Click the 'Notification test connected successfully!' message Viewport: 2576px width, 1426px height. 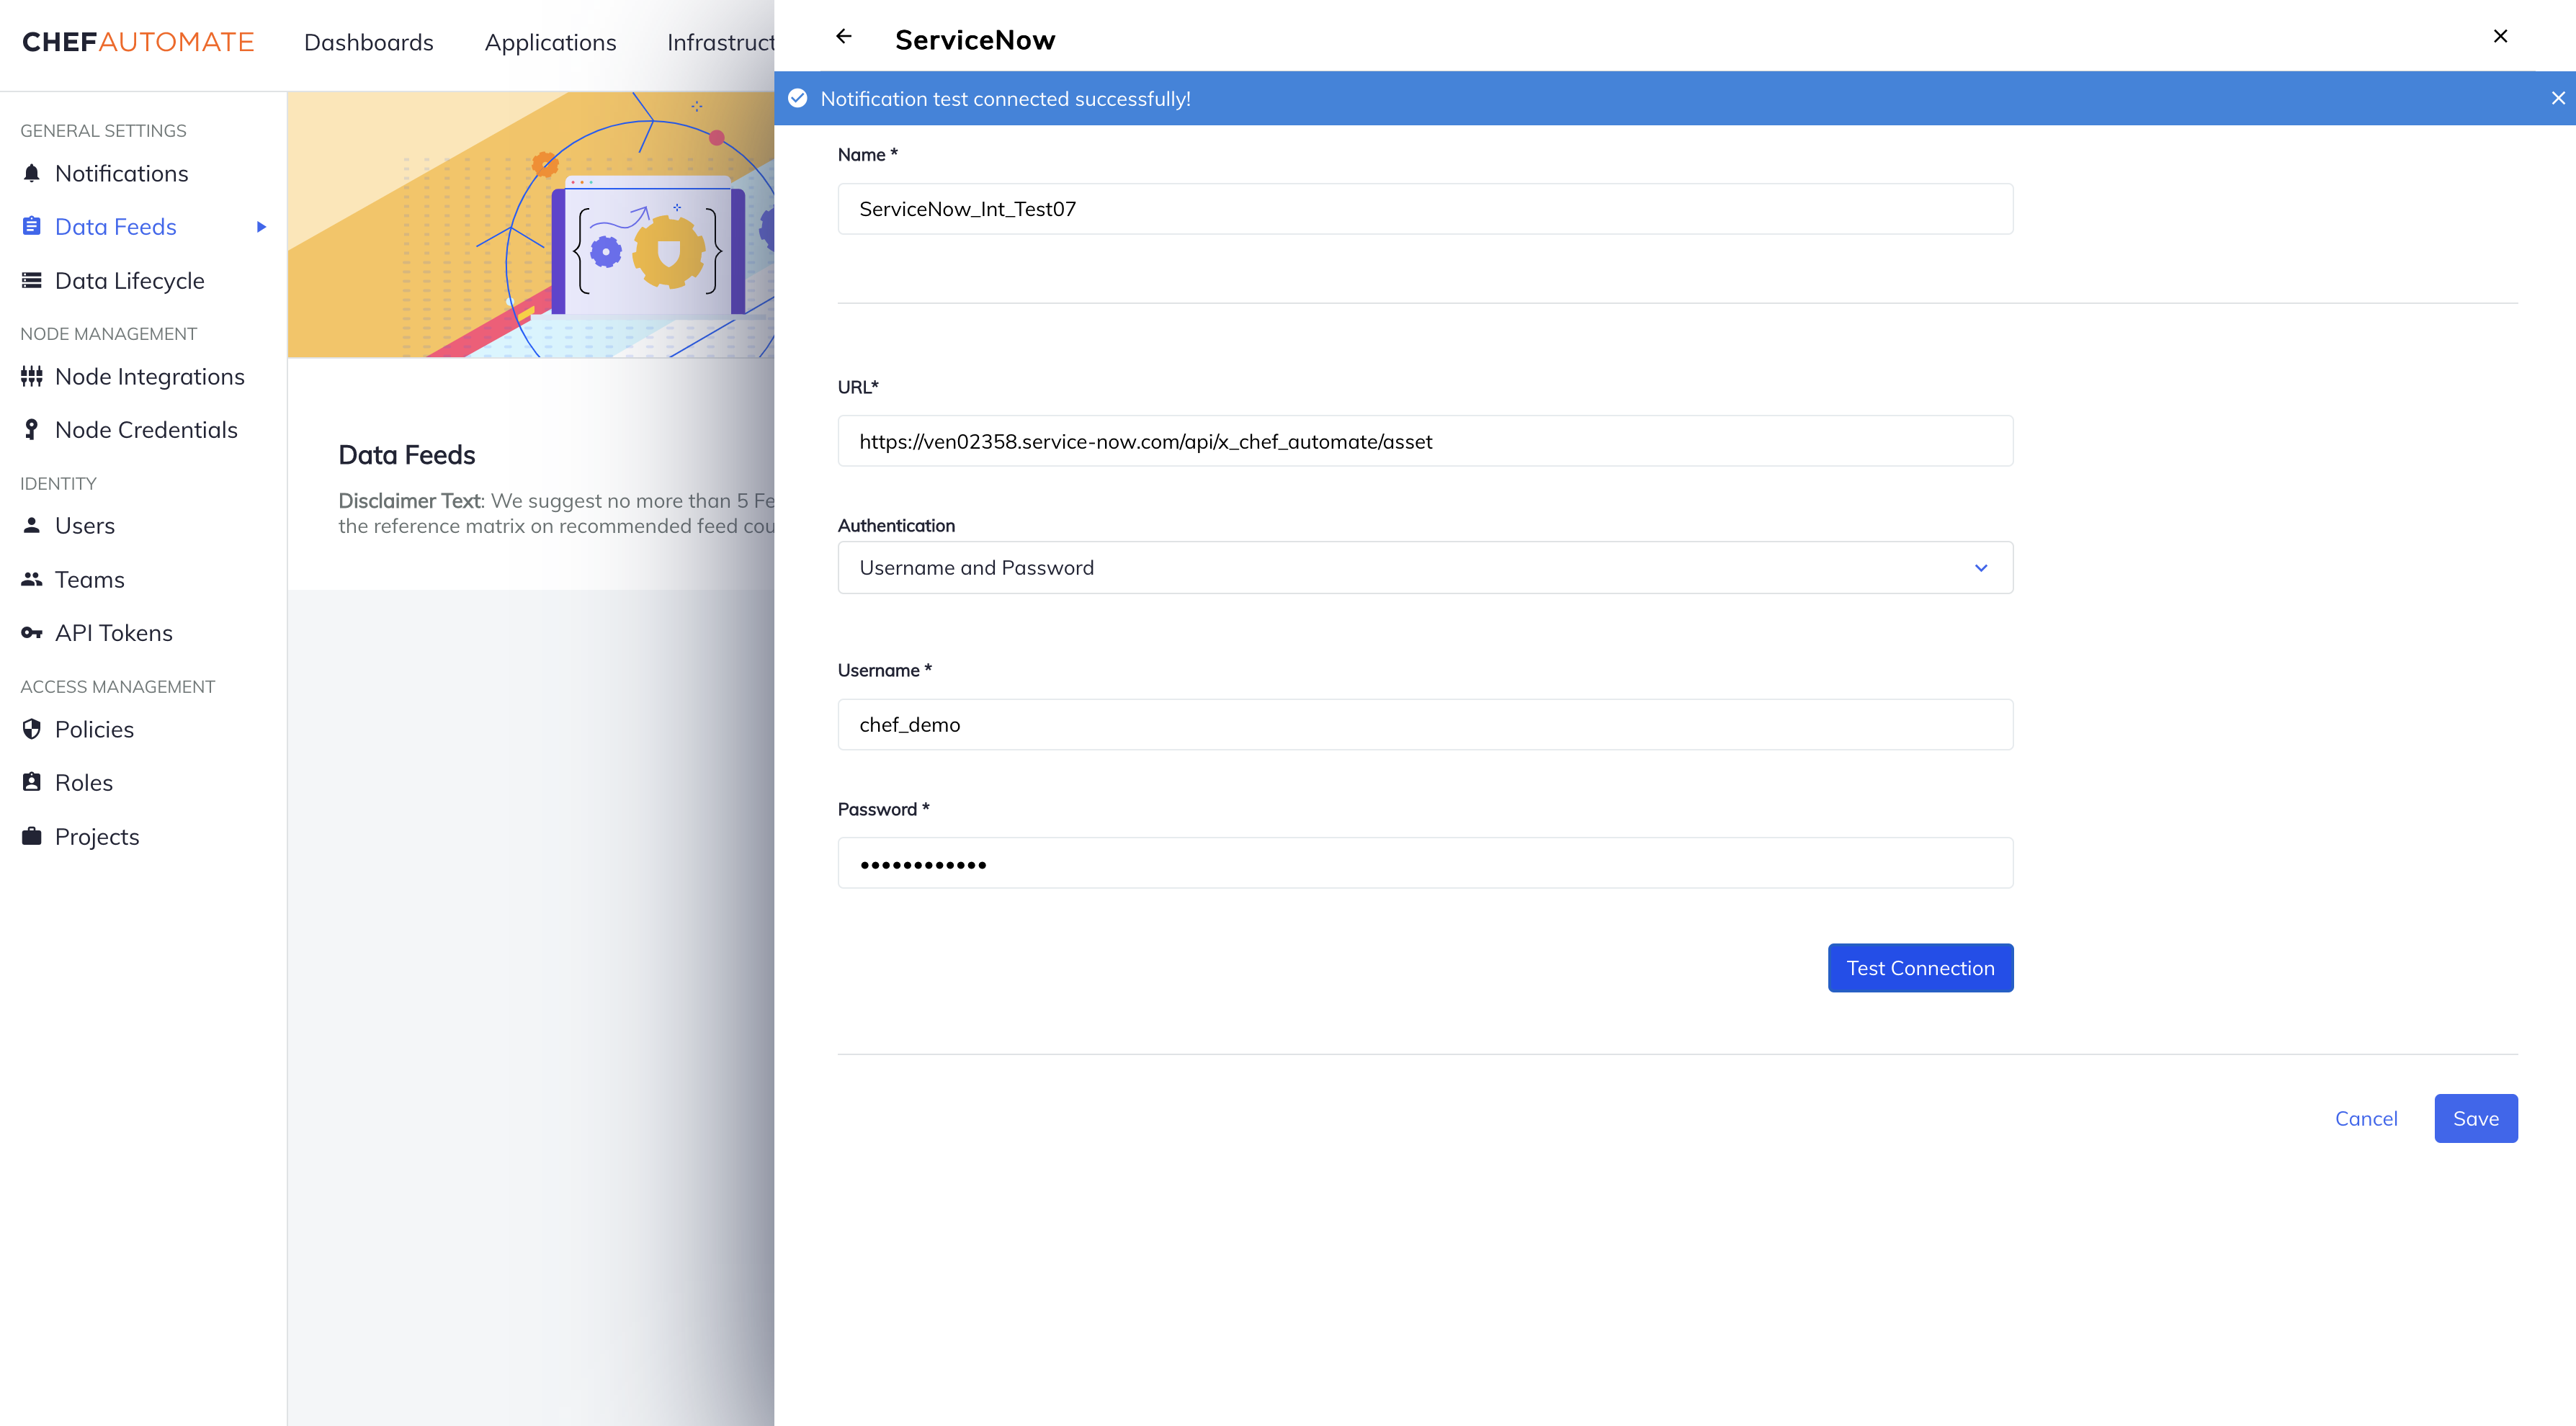coord(1005,99)
